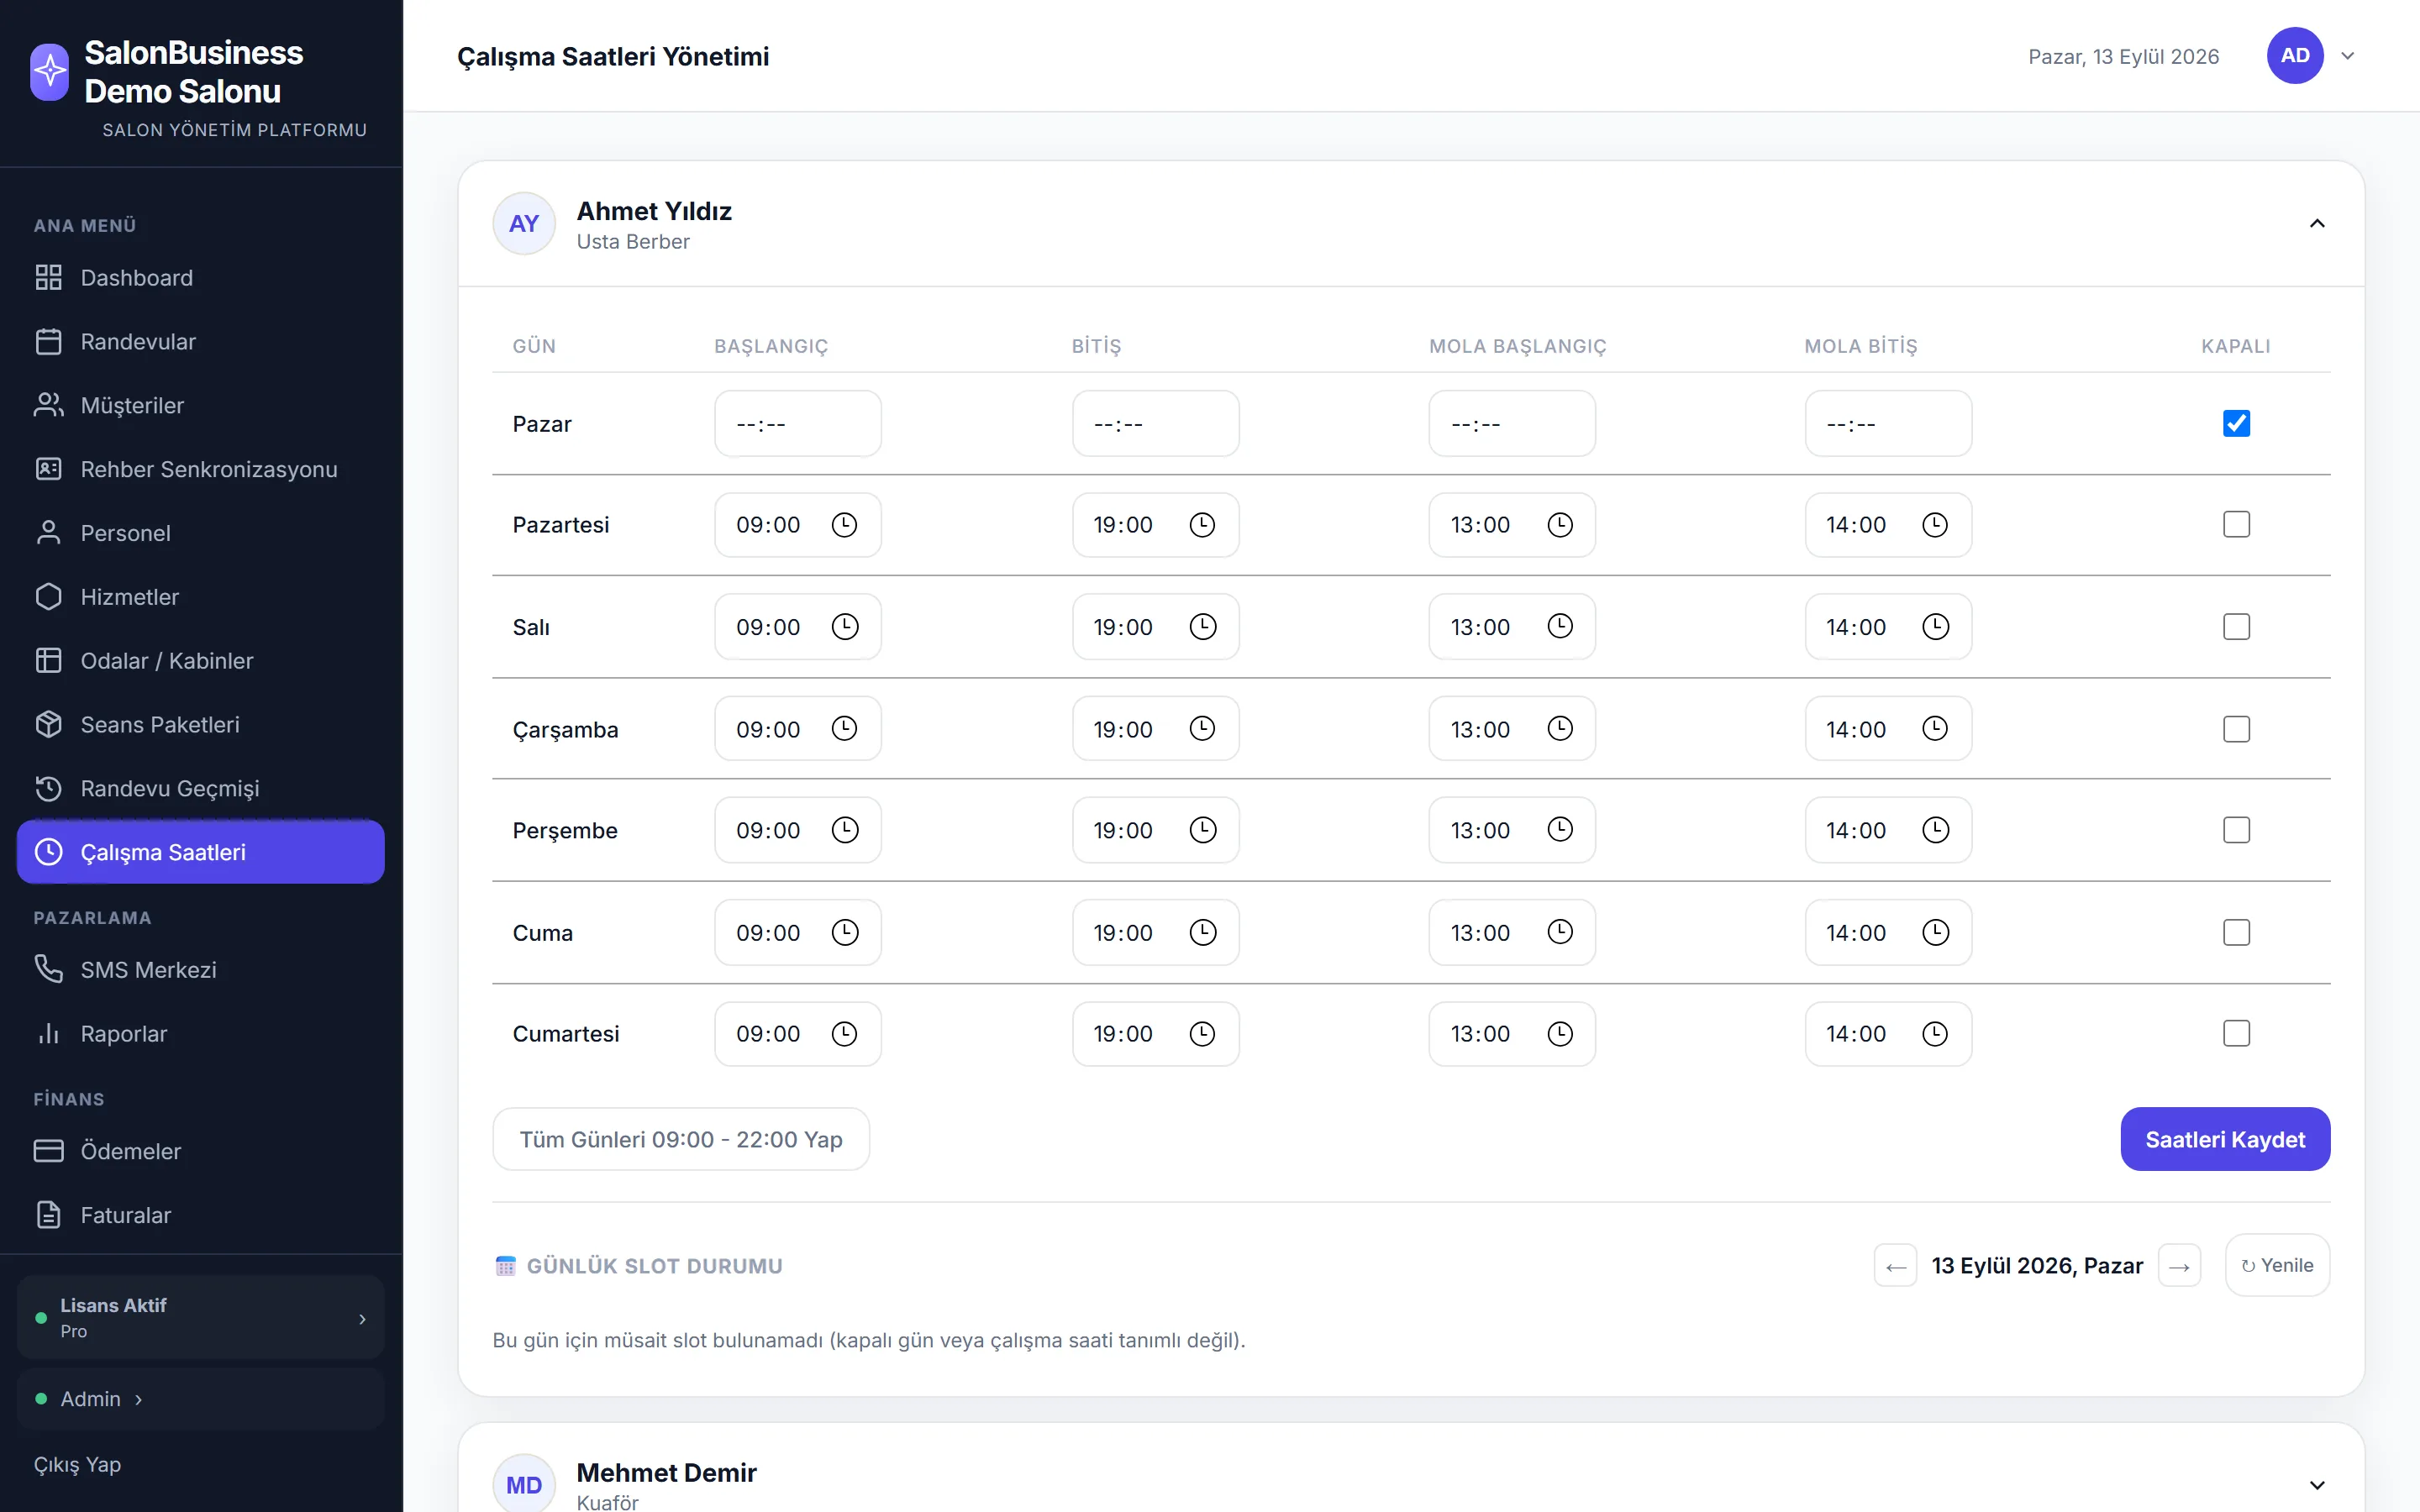The image size is (2420, 1512).
Task: Expand the Admin status chip
Action: pos(201,1399)
